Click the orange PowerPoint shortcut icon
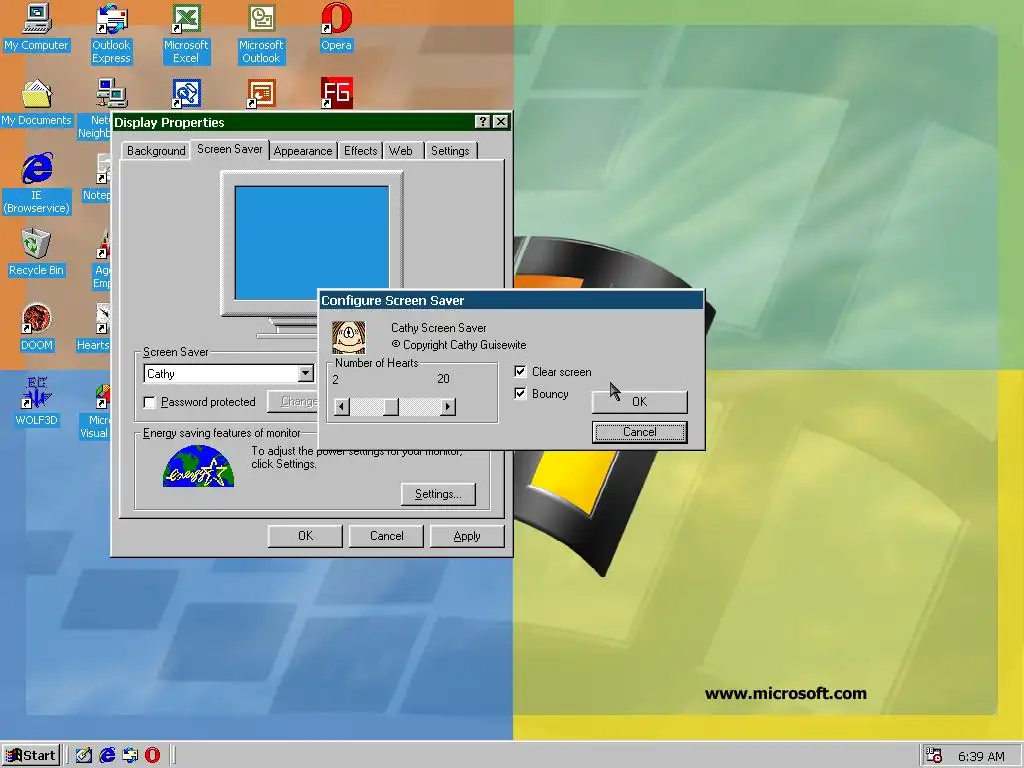The image size is (1024, 768). click(x=261, y=94)
